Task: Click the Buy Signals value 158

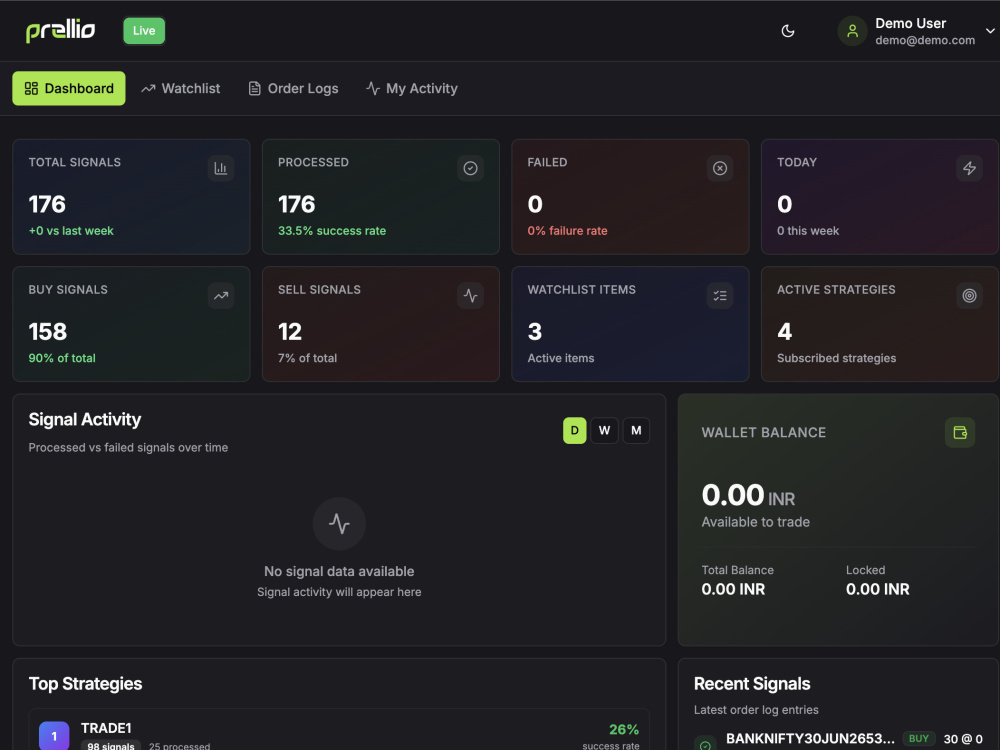Action: [x=48, y=332]
